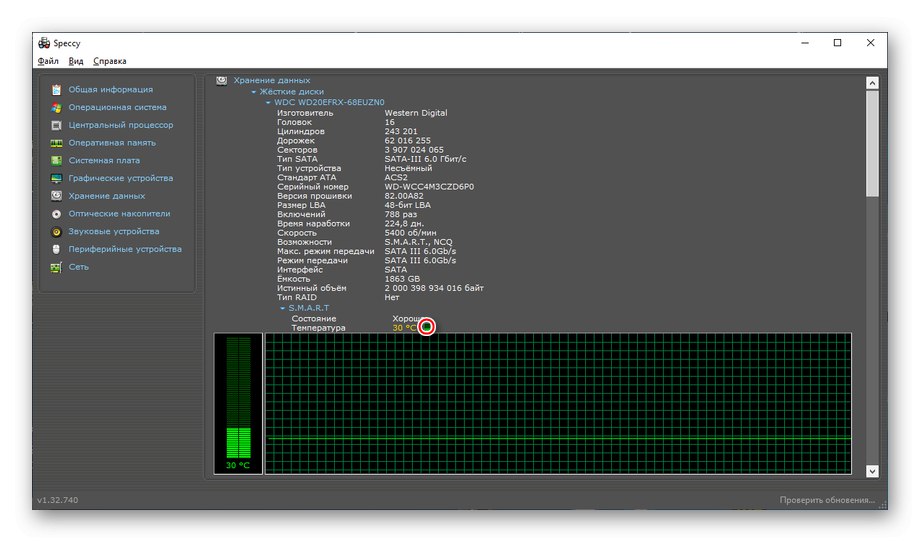Click Проверить обновления link
Viewport: 920px width, 542px height.
pyautogui.click(x=827, y=500)
